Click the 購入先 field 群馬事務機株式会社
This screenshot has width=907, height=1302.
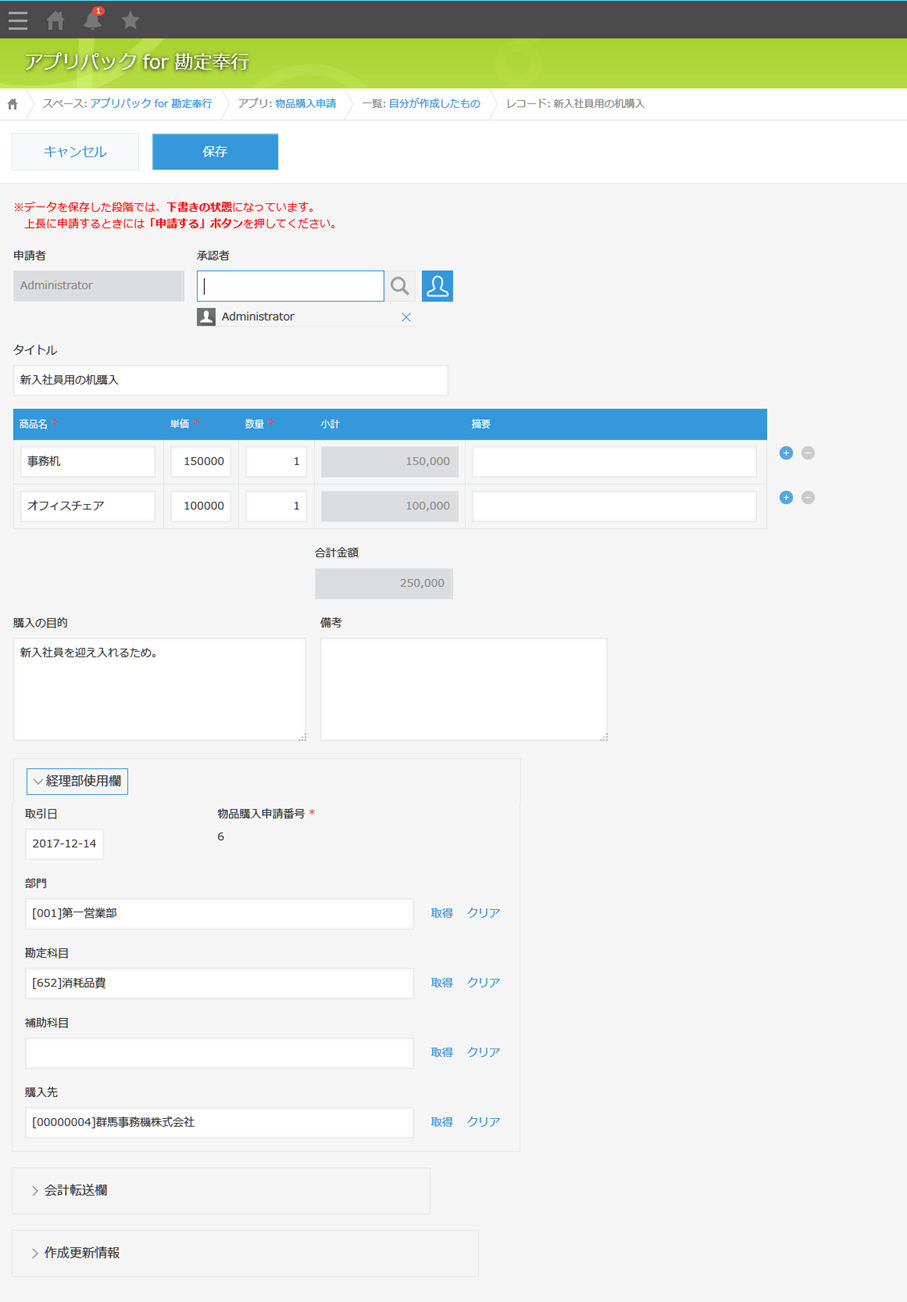point(219,1122)
